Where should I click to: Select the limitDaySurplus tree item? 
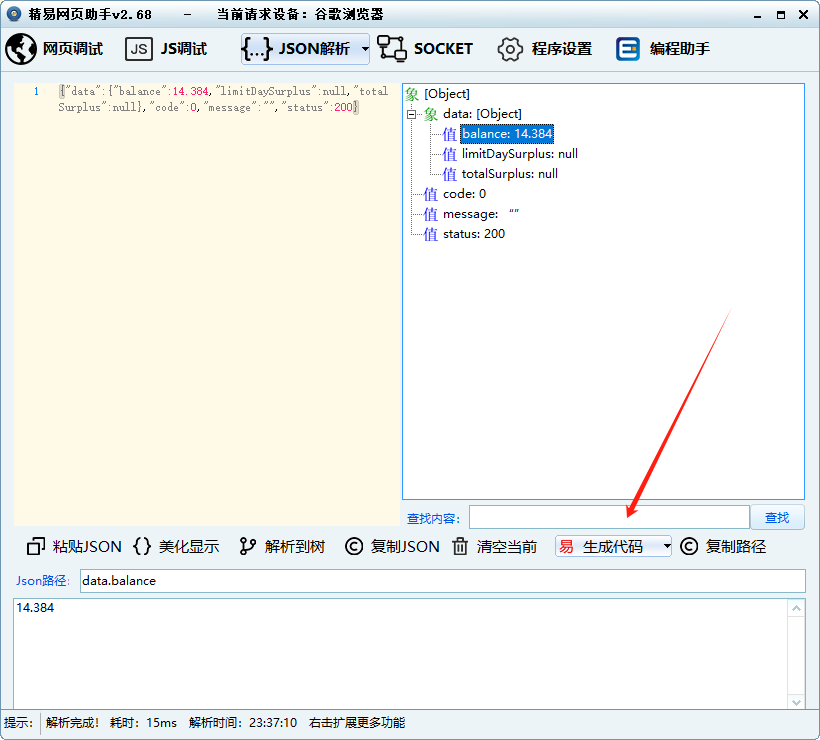[518, 154]
